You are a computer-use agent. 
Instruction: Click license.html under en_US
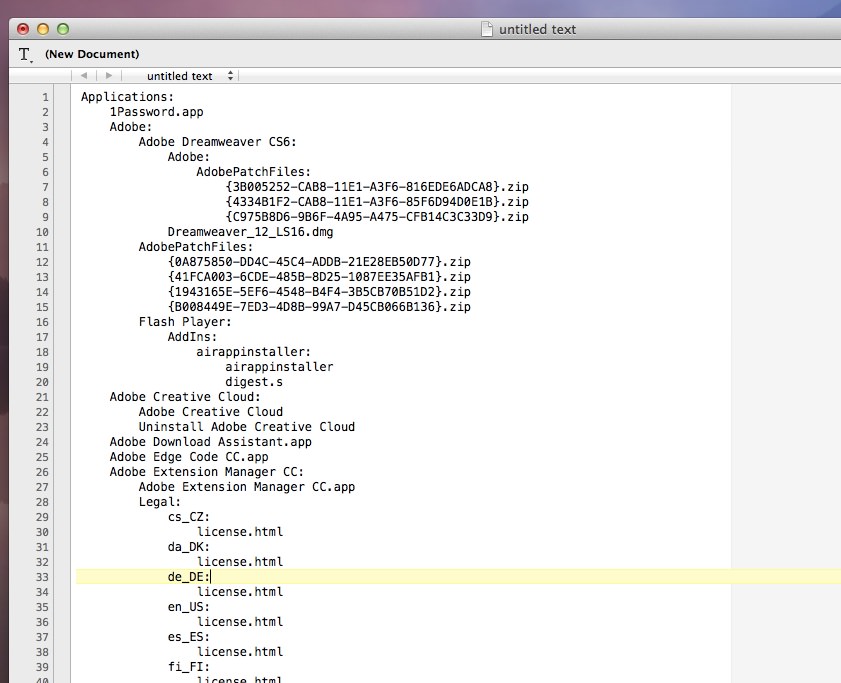[240, 623]
